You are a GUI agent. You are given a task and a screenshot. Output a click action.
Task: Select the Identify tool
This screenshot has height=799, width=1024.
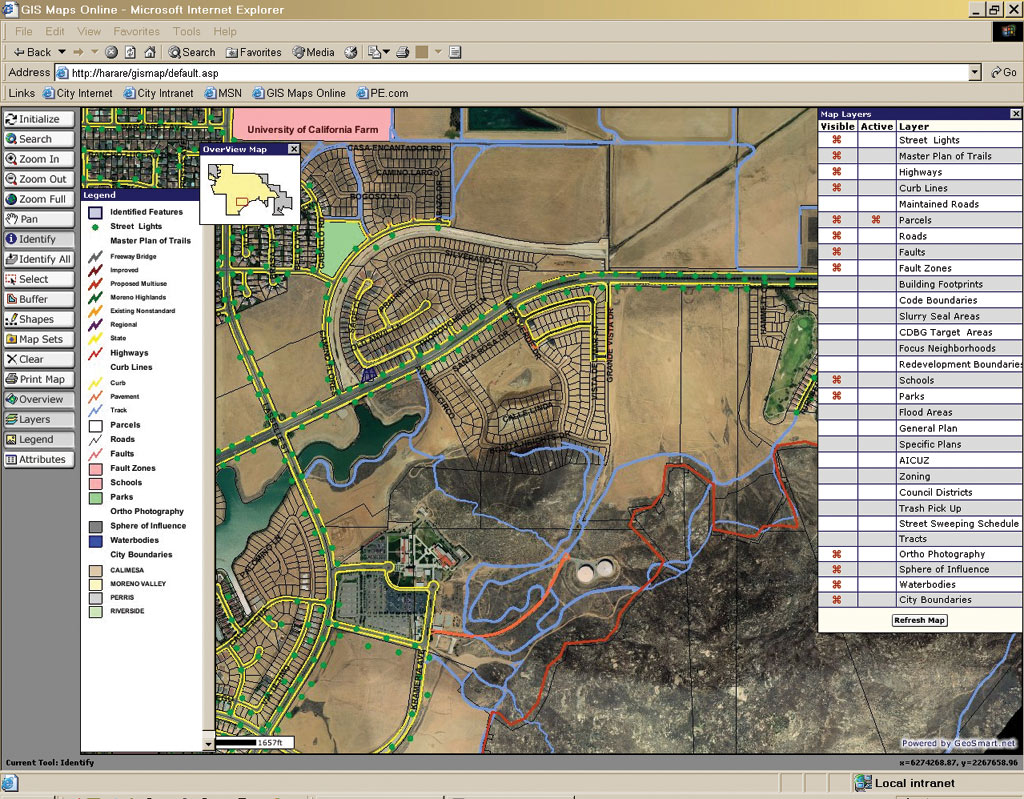coord(39,239)
